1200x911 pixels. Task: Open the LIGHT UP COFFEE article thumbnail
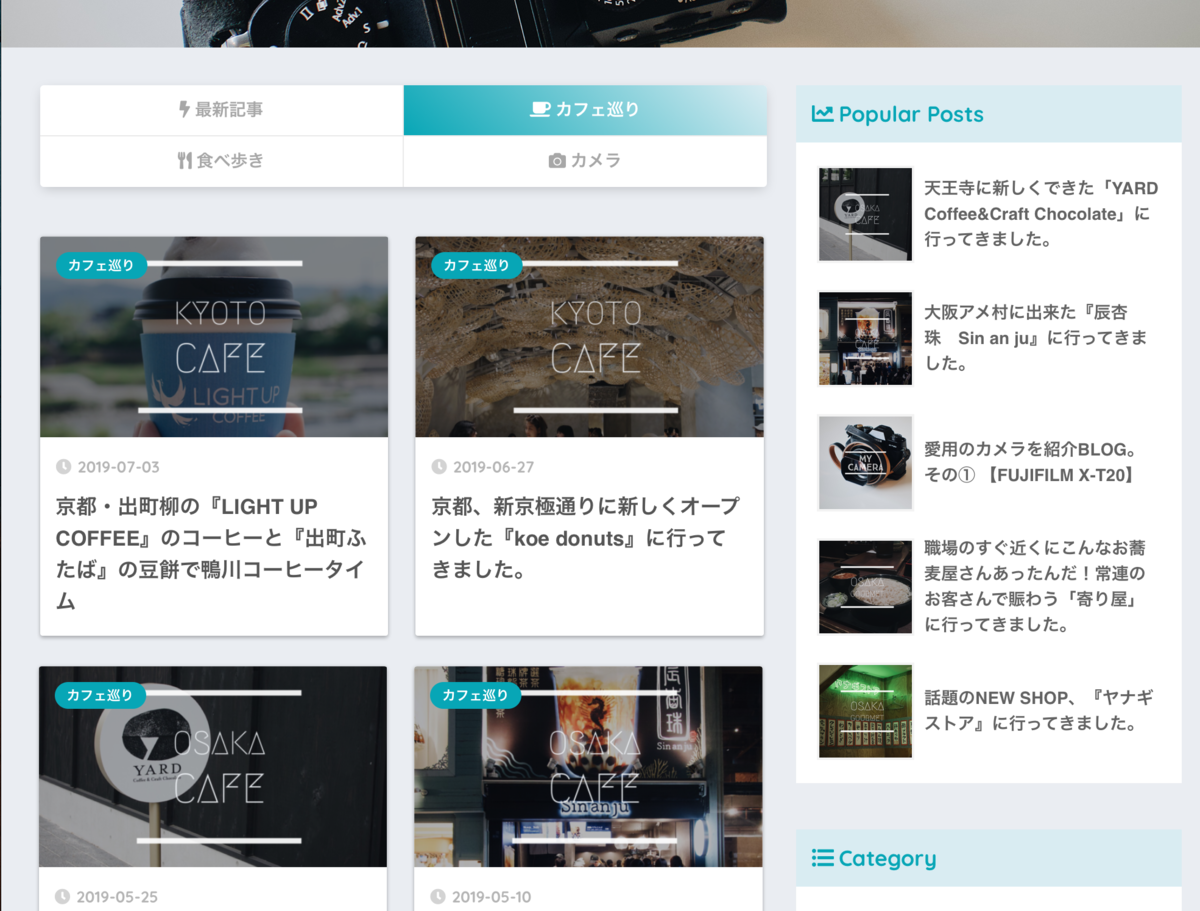[214, 337]
